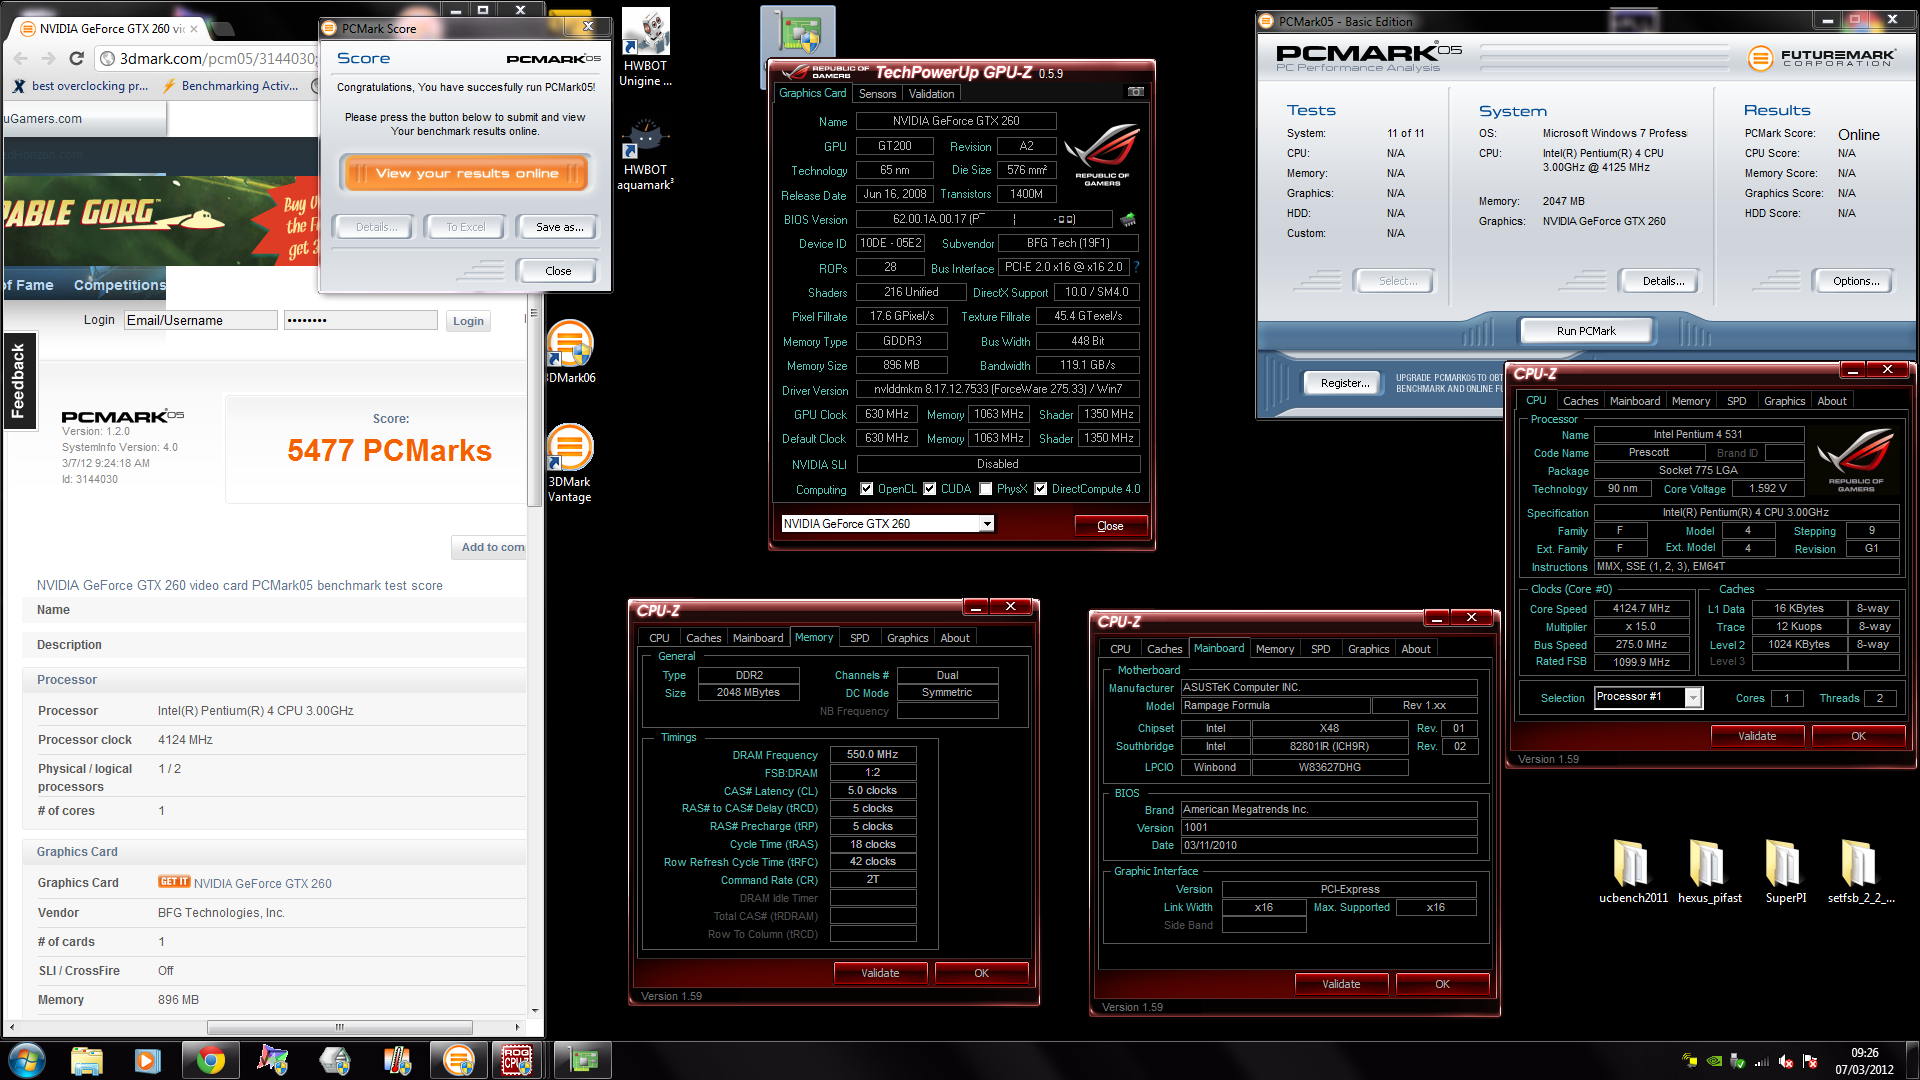Screen dimensions: 1920x1080
Task: Click the browser forward arrow
Action: [48, 59]
